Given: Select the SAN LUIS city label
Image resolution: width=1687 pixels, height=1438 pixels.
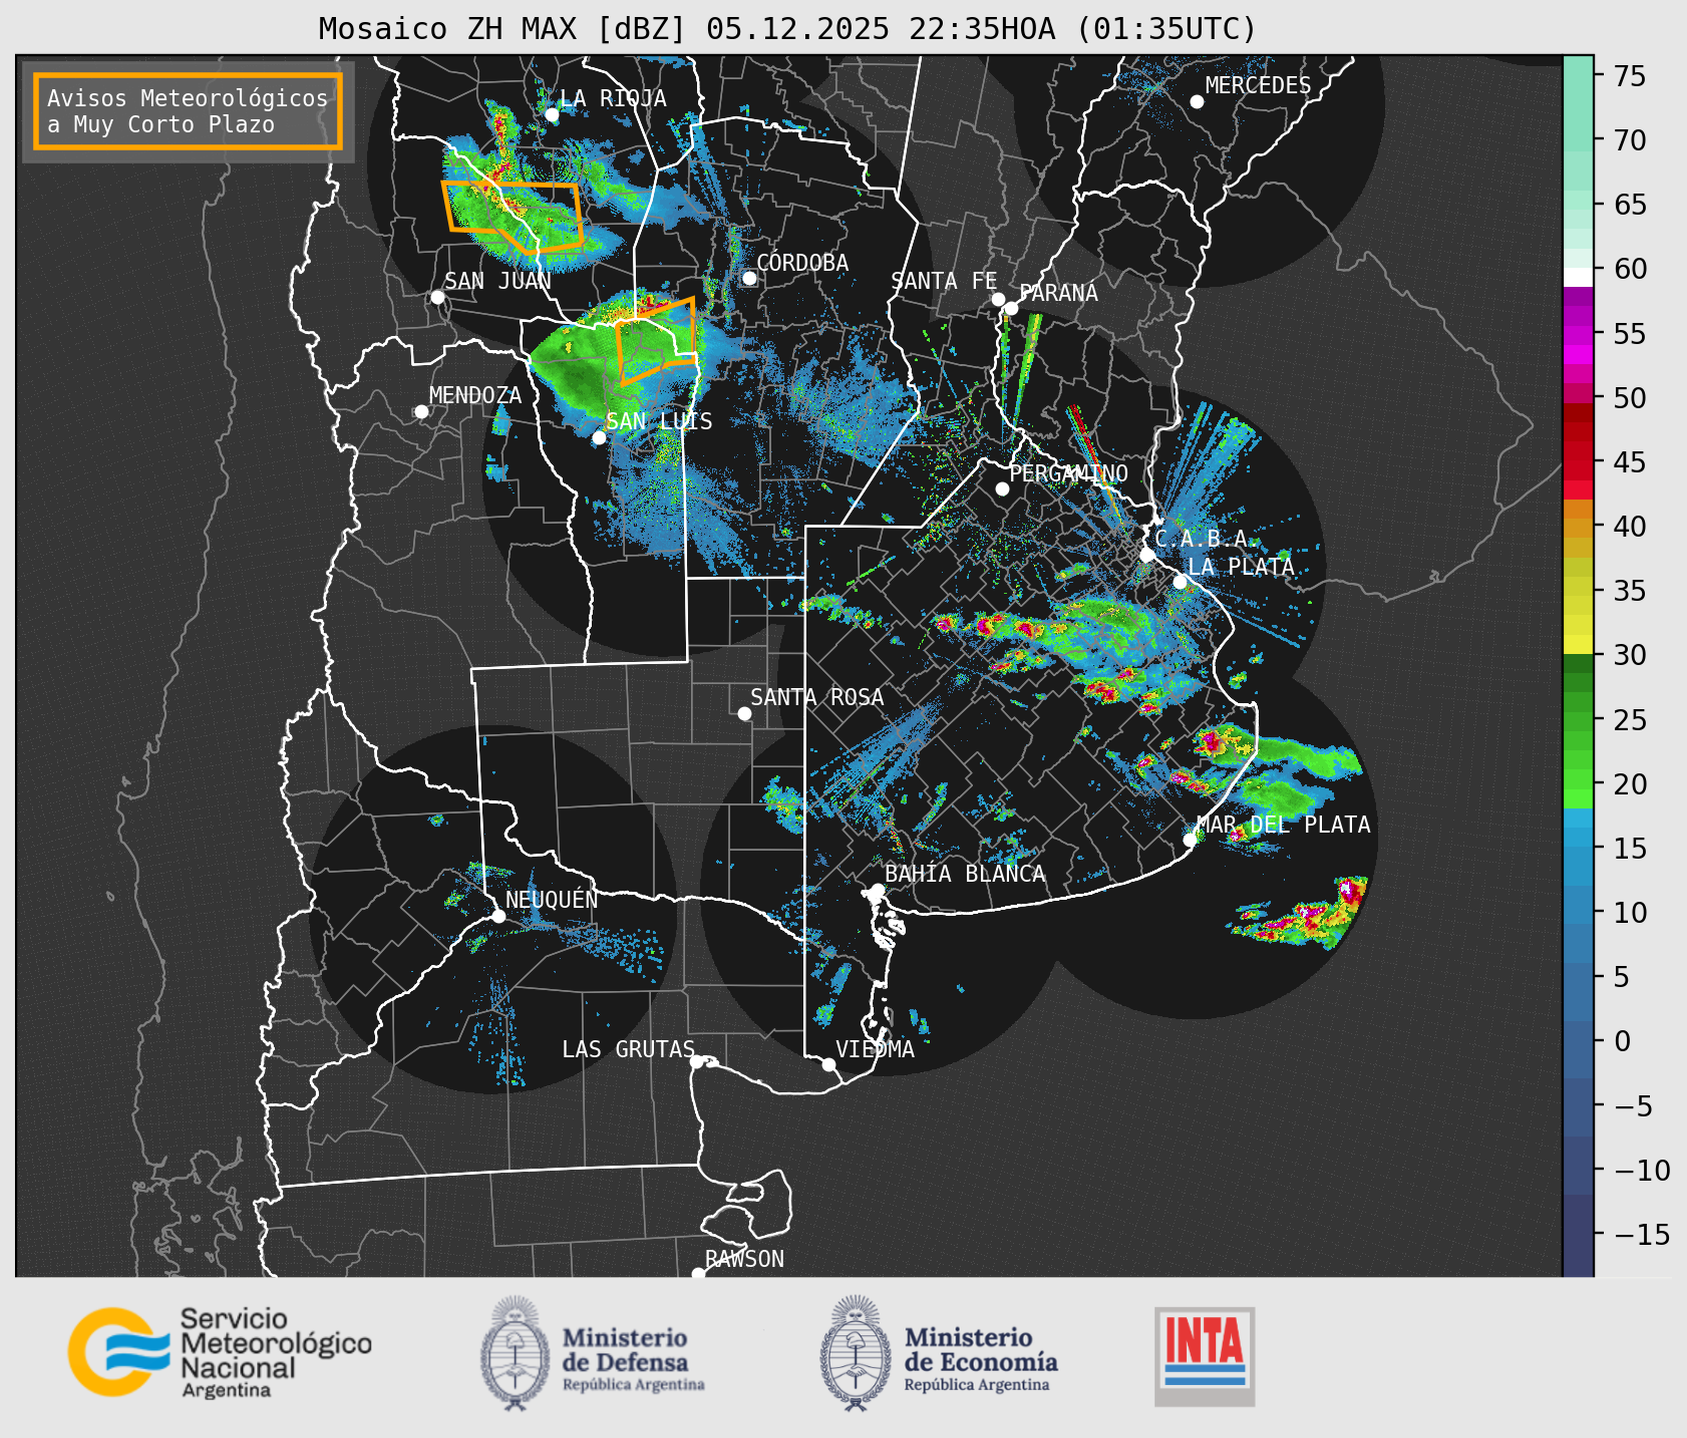Looking at the screenshot, I should tap(659, 422).
